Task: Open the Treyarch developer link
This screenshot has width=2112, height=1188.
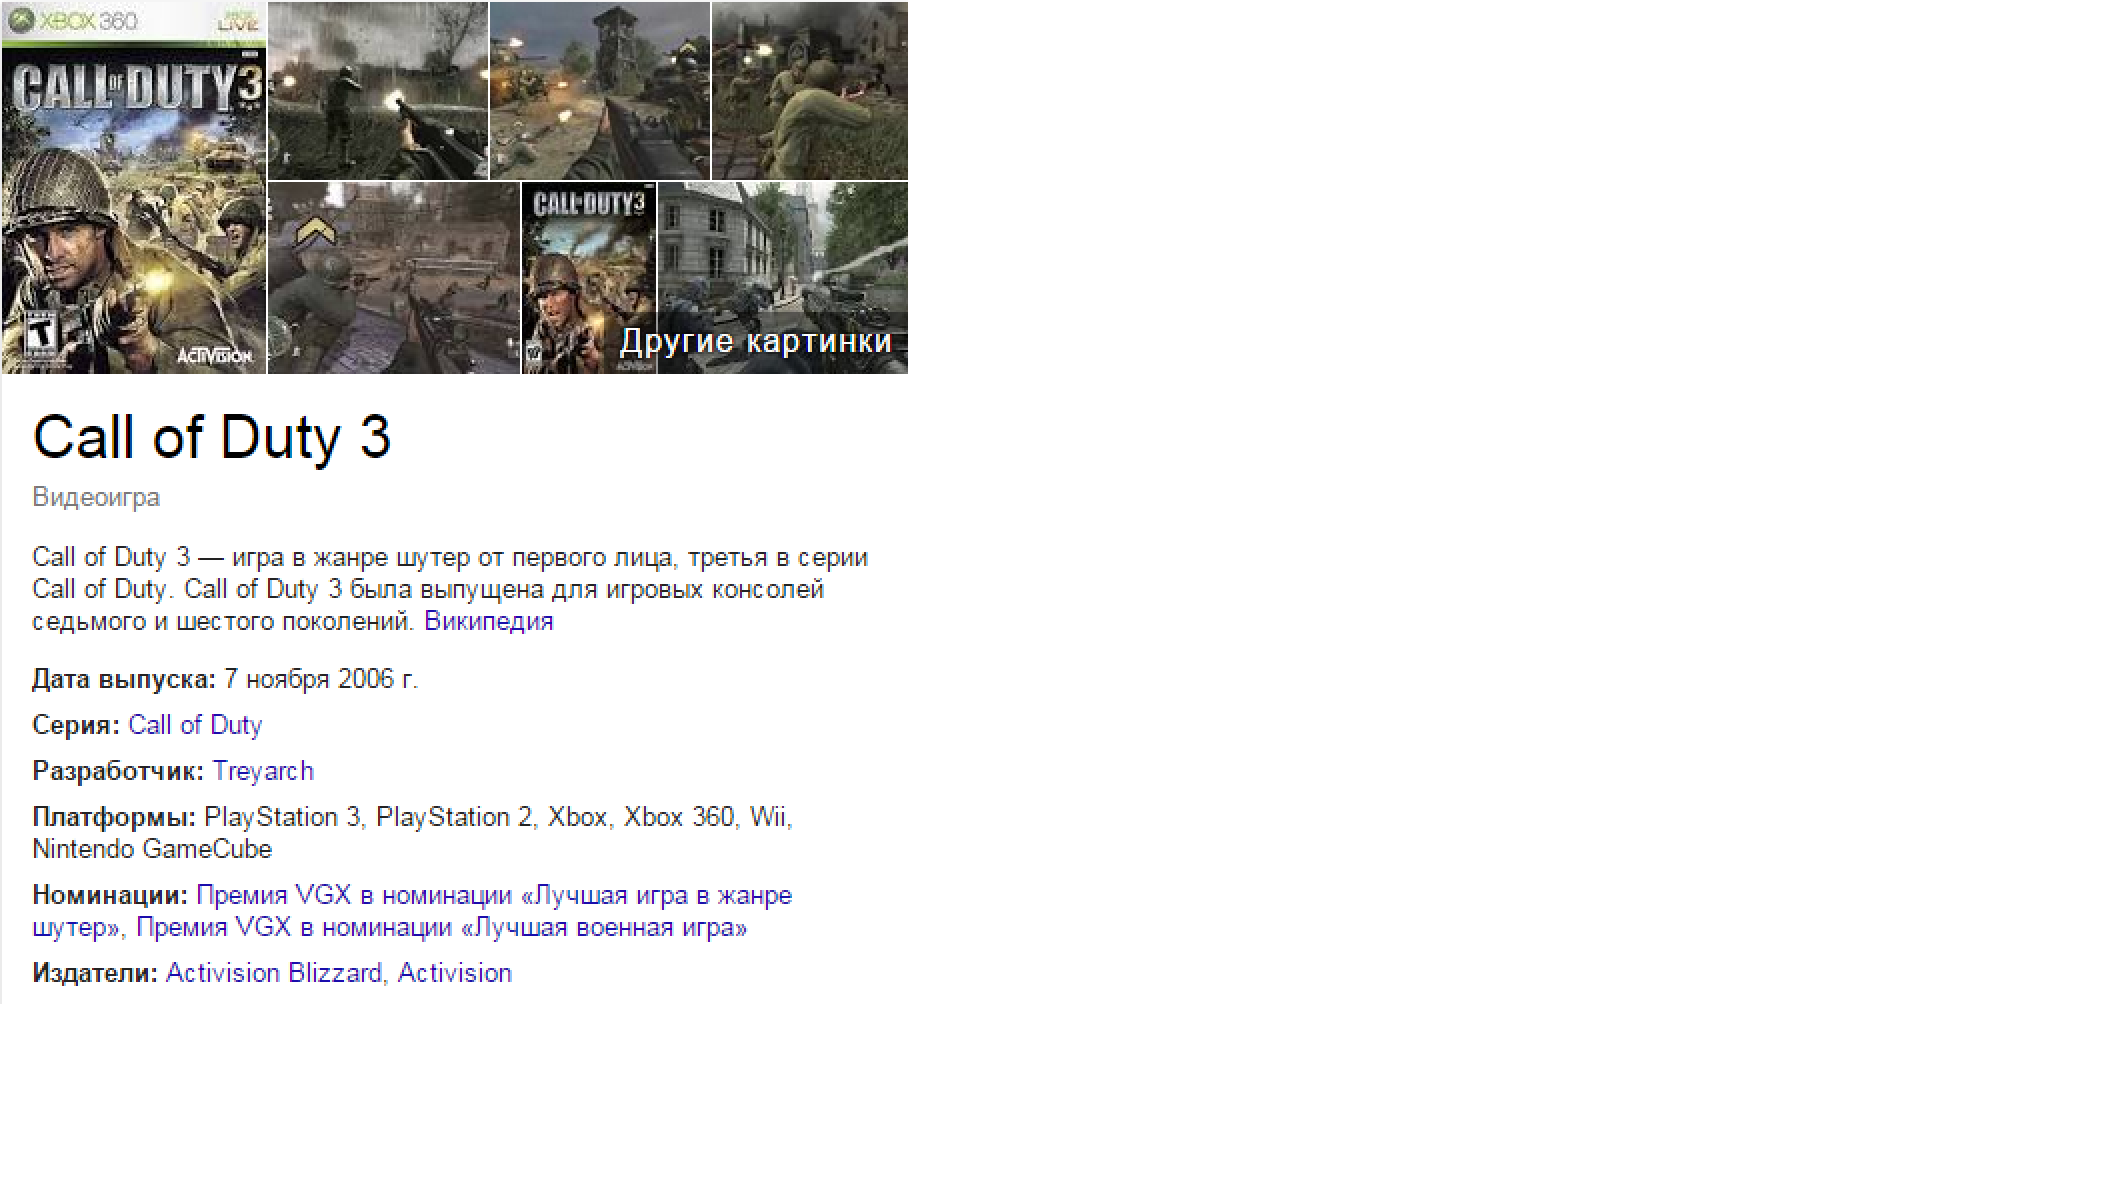Action: pyautogui.click(x=263, y=771)
